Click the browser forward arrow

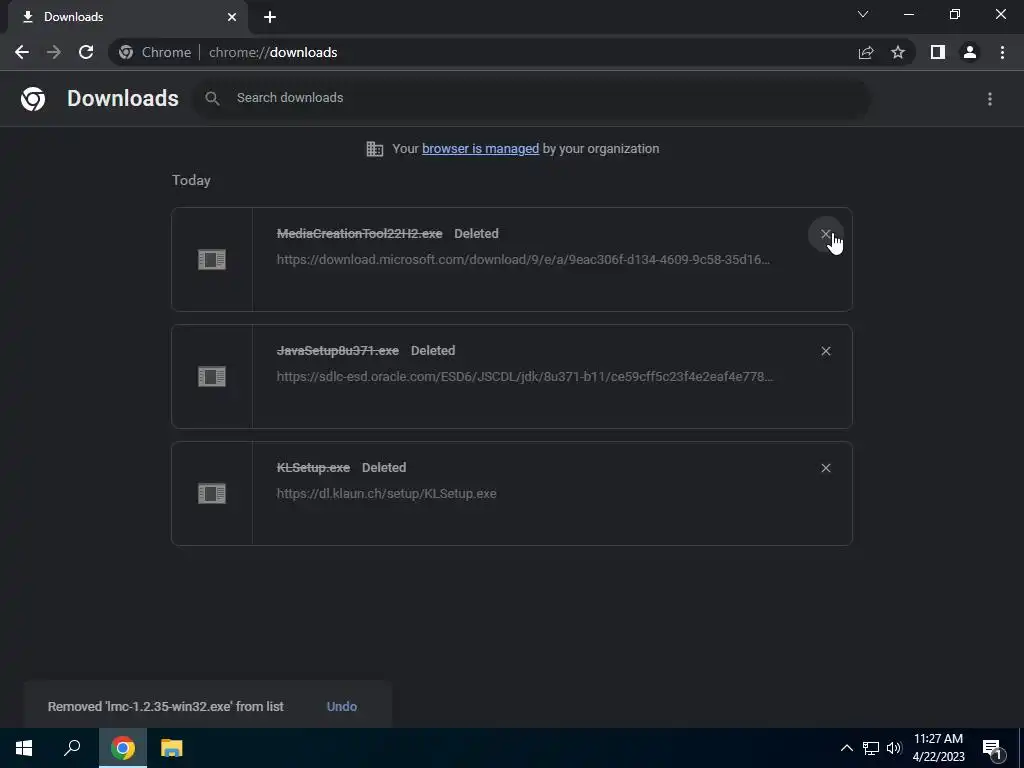(54, 52)
